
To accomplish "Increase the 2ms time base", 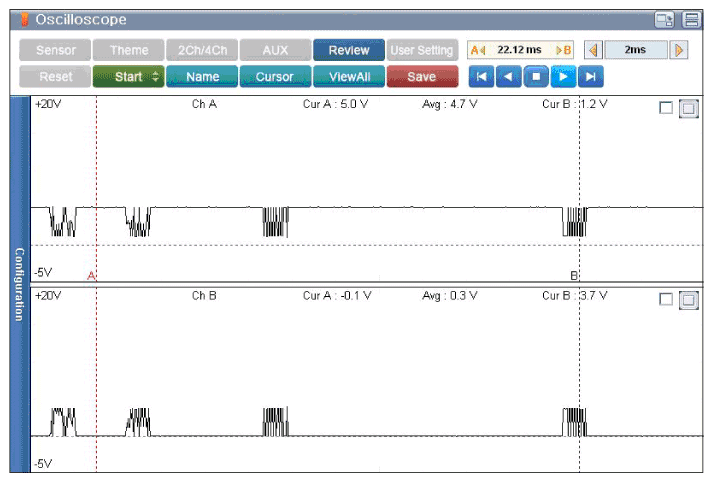I will click(678, 50).
